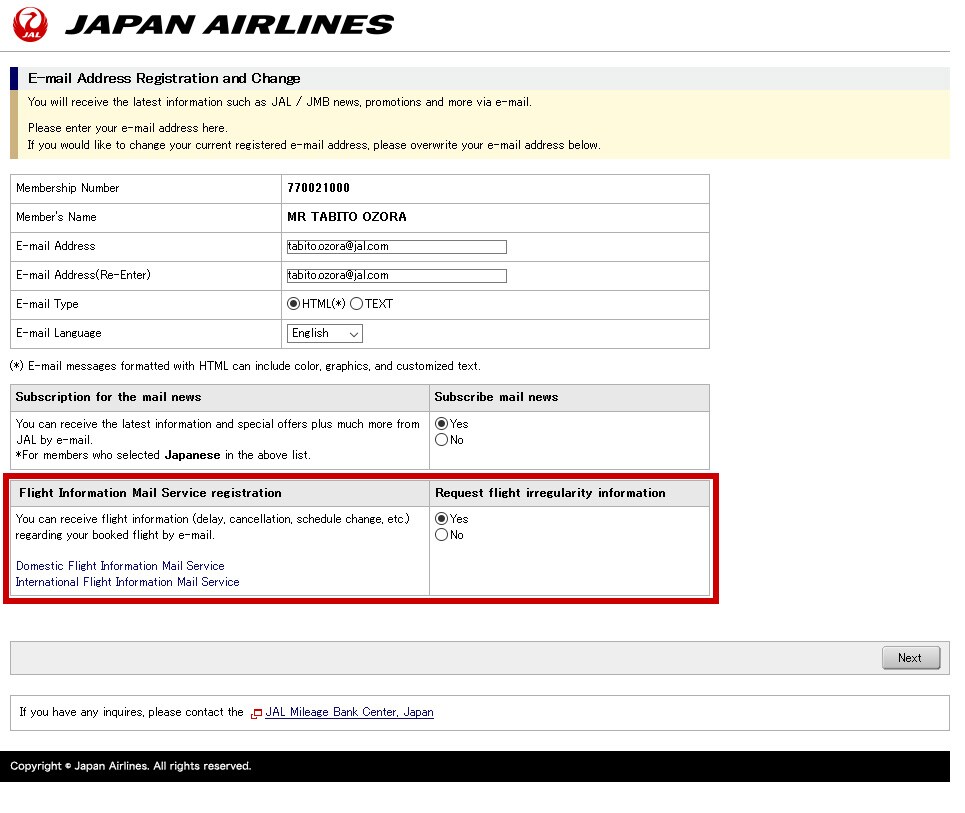This screenshot has height=813, width=965.
Task: Click the Japan Airlines copyright footer text
Action: click(130, 766)
